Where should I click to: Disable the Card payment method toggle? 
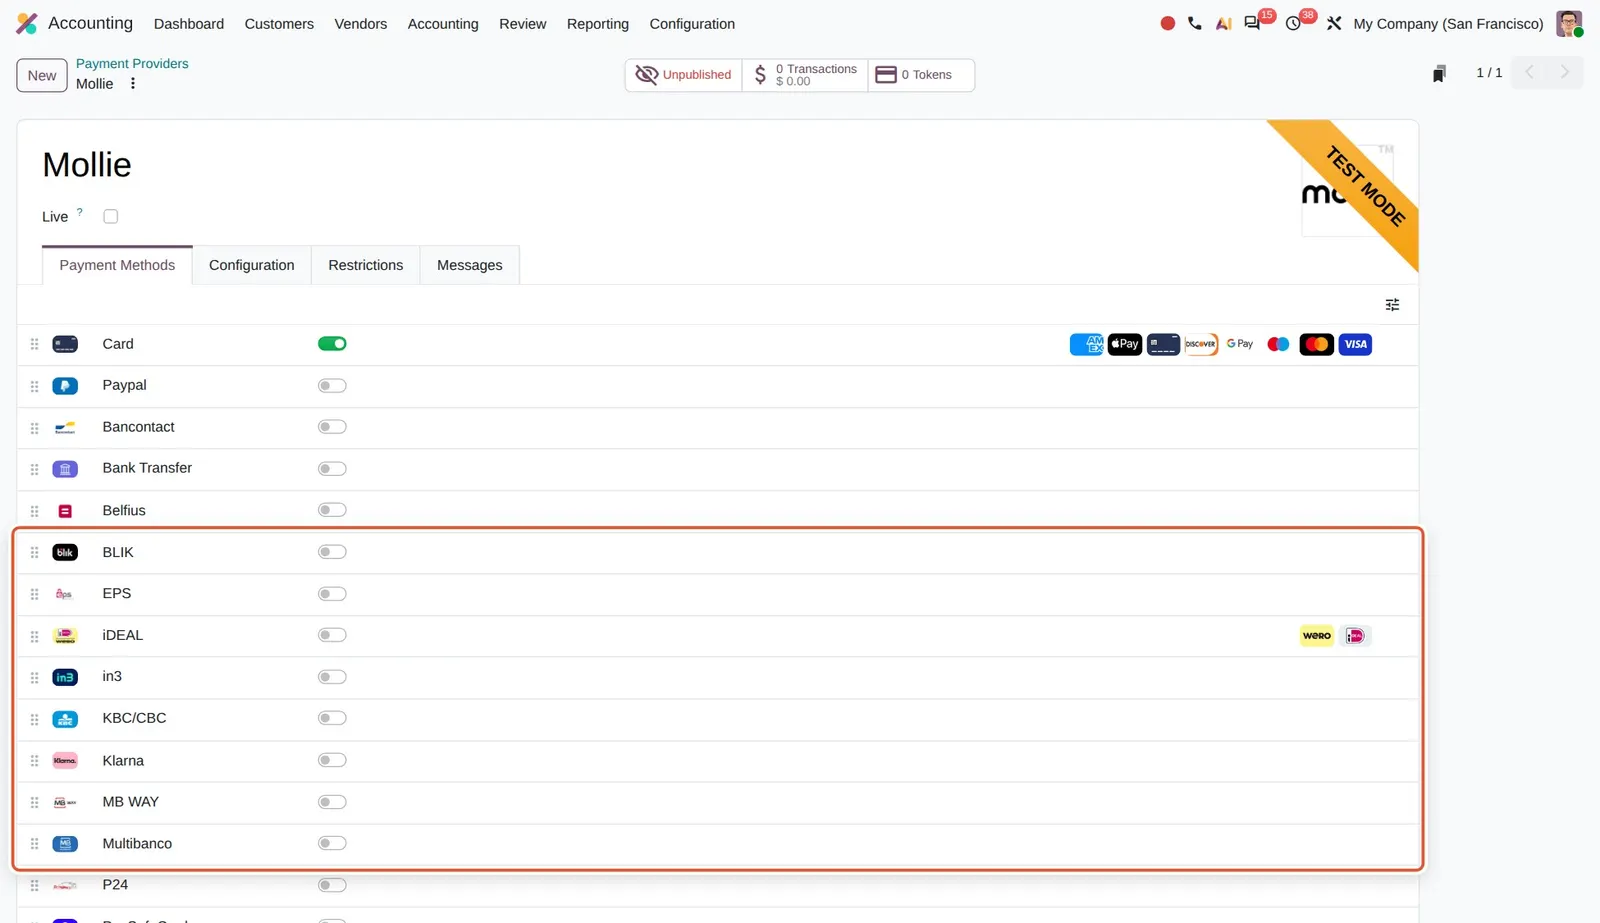[332, 344]
